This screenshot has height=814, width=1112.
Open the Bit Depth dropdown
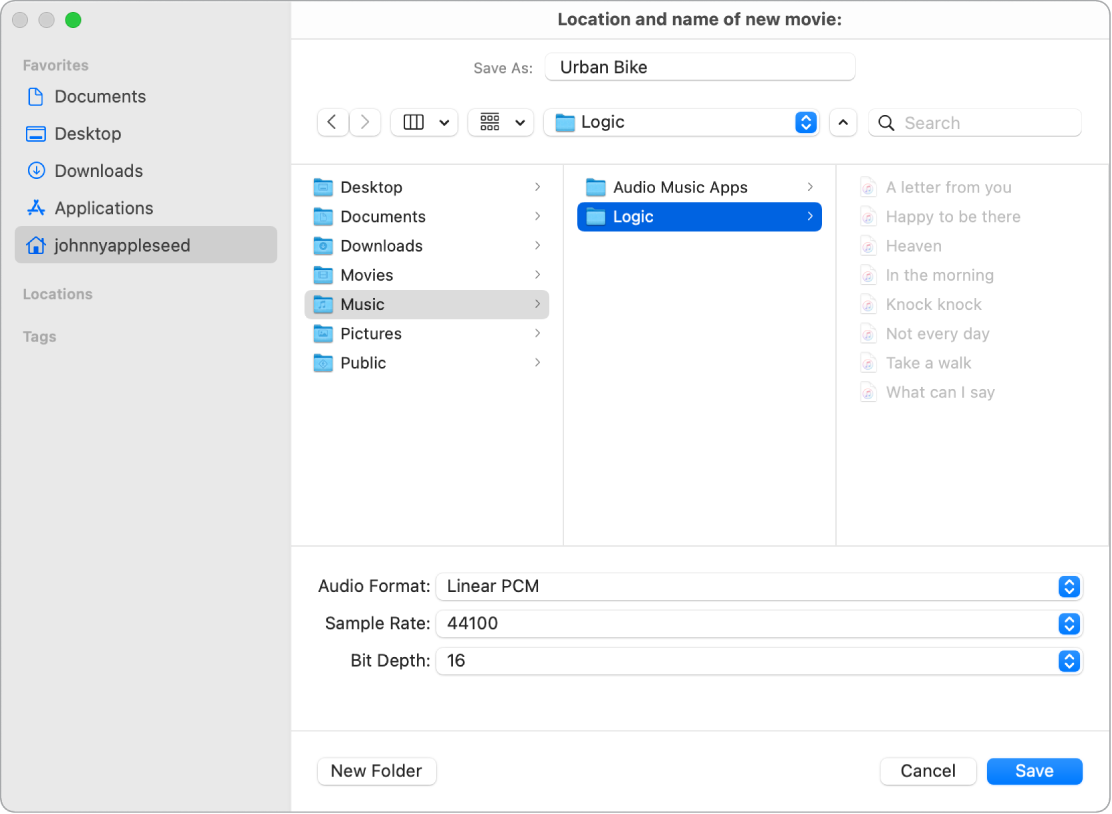tap(1068, 661)
